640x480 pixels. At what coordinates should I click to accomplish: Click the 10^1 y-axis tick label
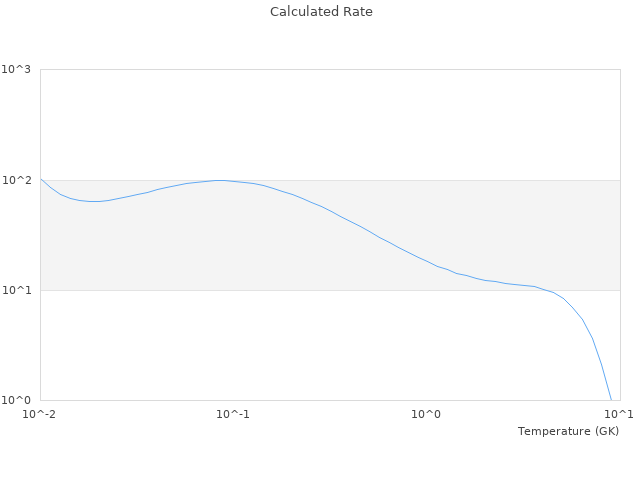pos(16,290)
